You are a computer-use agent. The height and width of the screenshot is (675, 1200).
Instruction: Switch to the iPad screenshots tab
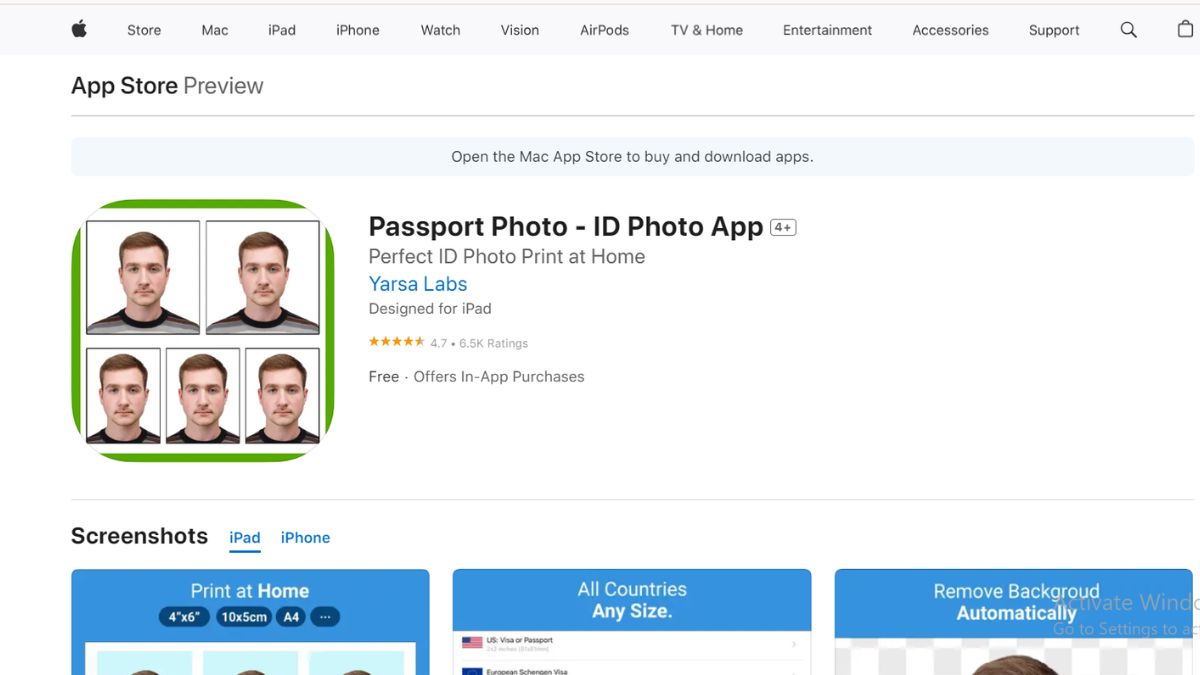(244, 537)
